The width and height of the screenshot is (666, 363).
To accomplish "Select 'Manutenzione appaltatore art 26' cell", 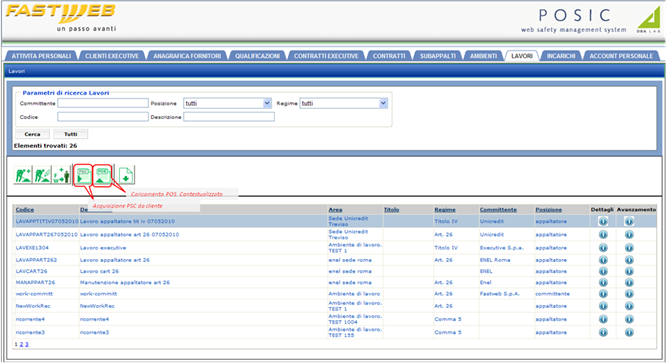I will 125,282.
